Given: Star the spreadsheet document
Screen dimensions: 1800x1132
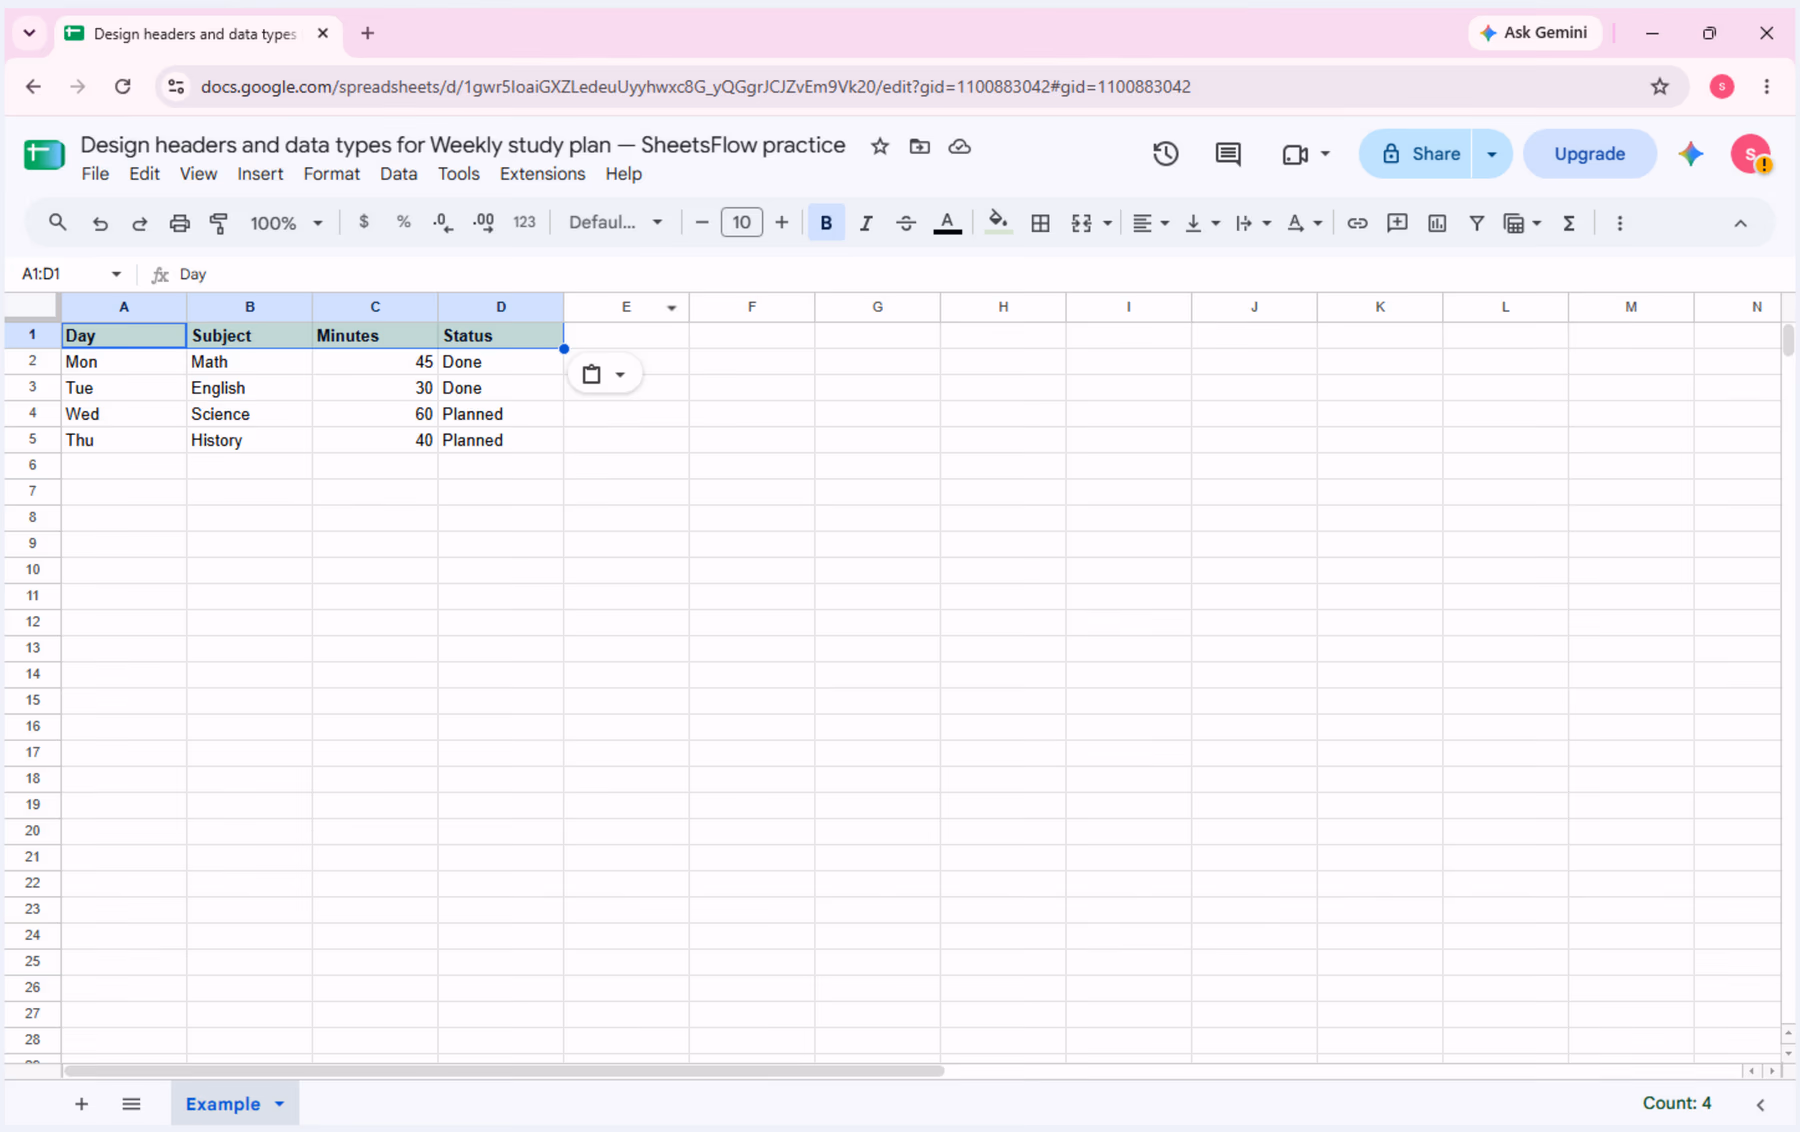Looking at the screenshot, I should [x=880, y=146].
